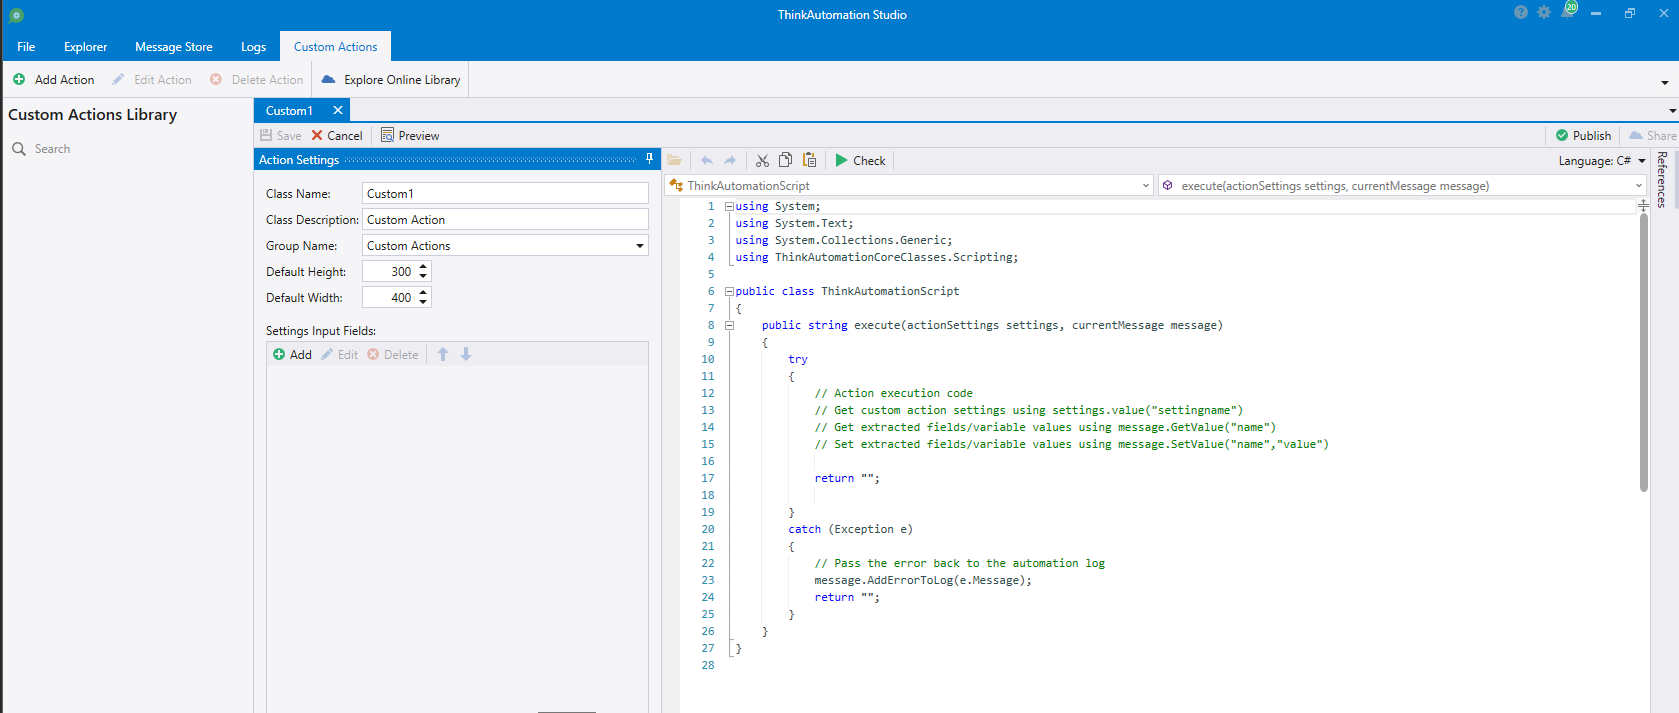Increase the Default Height value

click(x=424, y=267)
